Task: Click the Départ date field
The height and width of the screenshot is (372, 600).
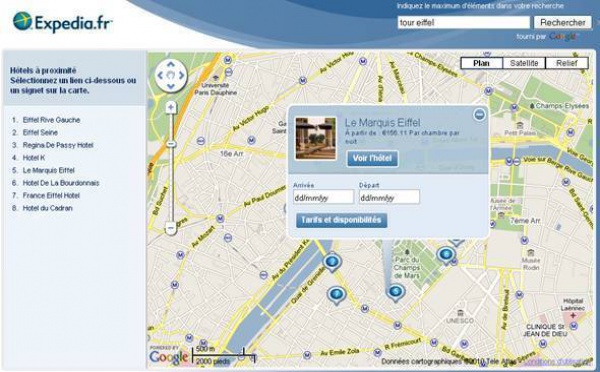Action: point(389,197)
